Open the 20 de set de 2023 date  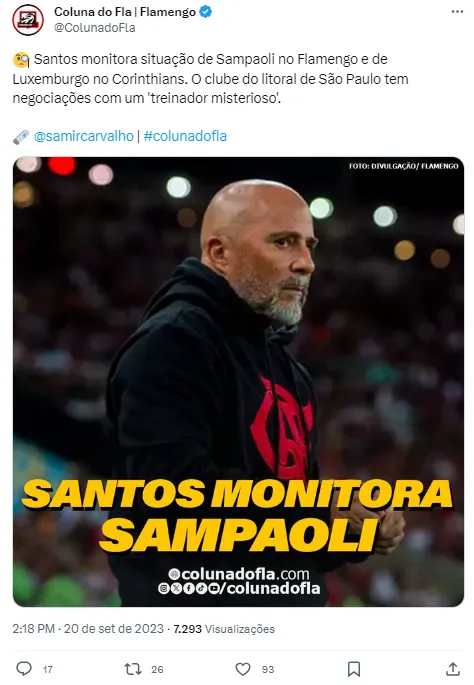(x=114, y=629)
